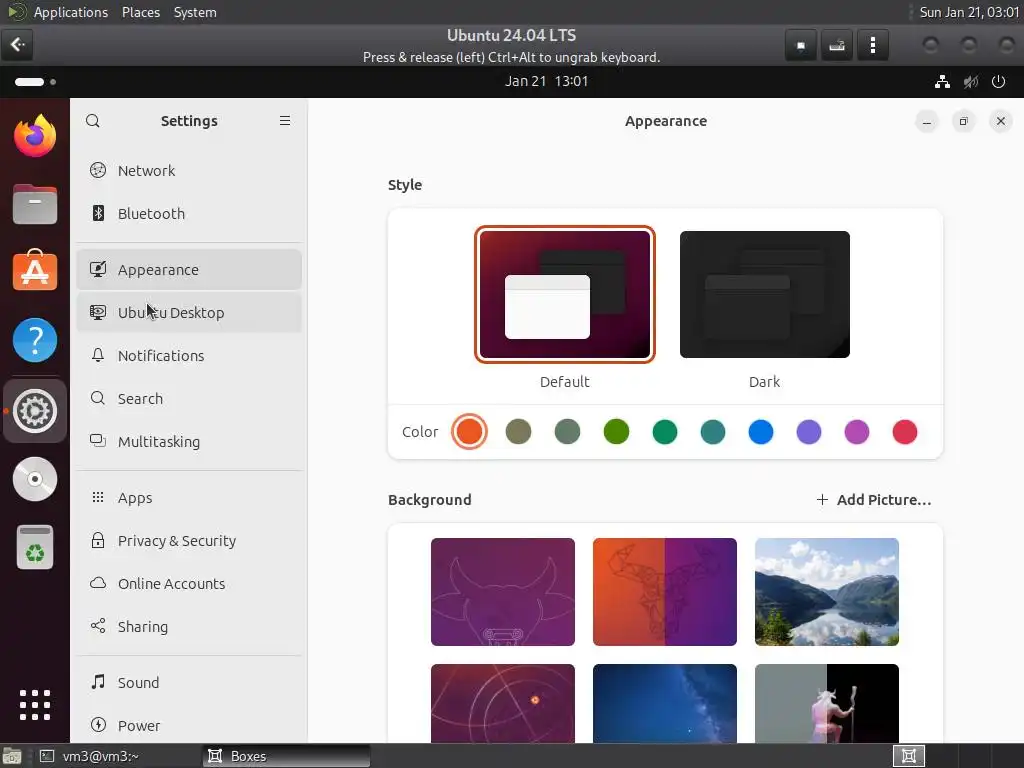Launch Firefox from the dock
The width and height of the screenshot is (1024, 768).
coord(35,136)
